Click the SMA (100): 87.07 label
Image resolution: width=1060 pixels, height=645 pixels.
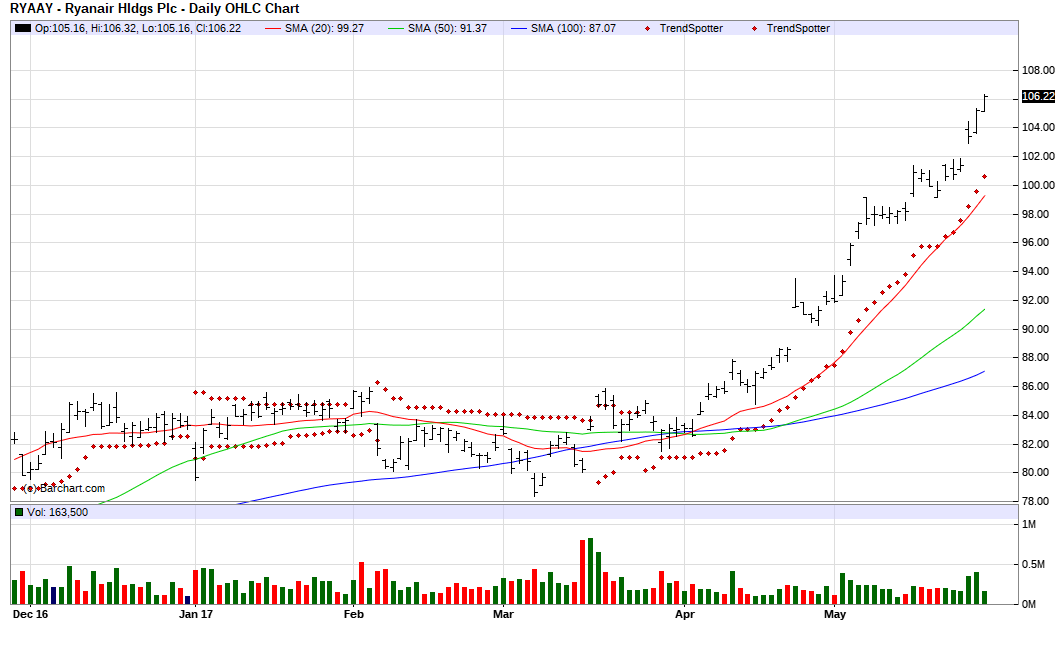573,28
